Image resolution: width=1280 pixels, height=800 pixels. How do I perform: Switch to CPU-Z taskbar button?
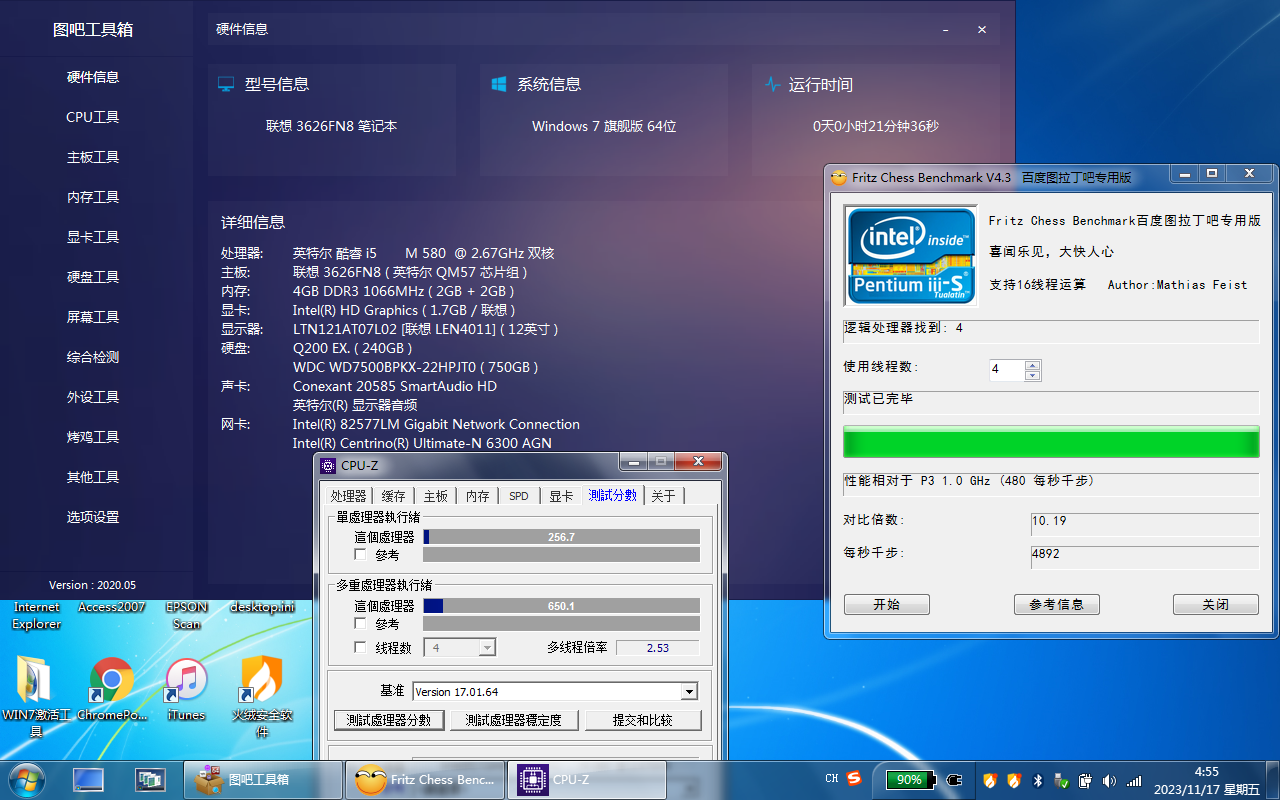pyautogui.click(x=587, y=780)
